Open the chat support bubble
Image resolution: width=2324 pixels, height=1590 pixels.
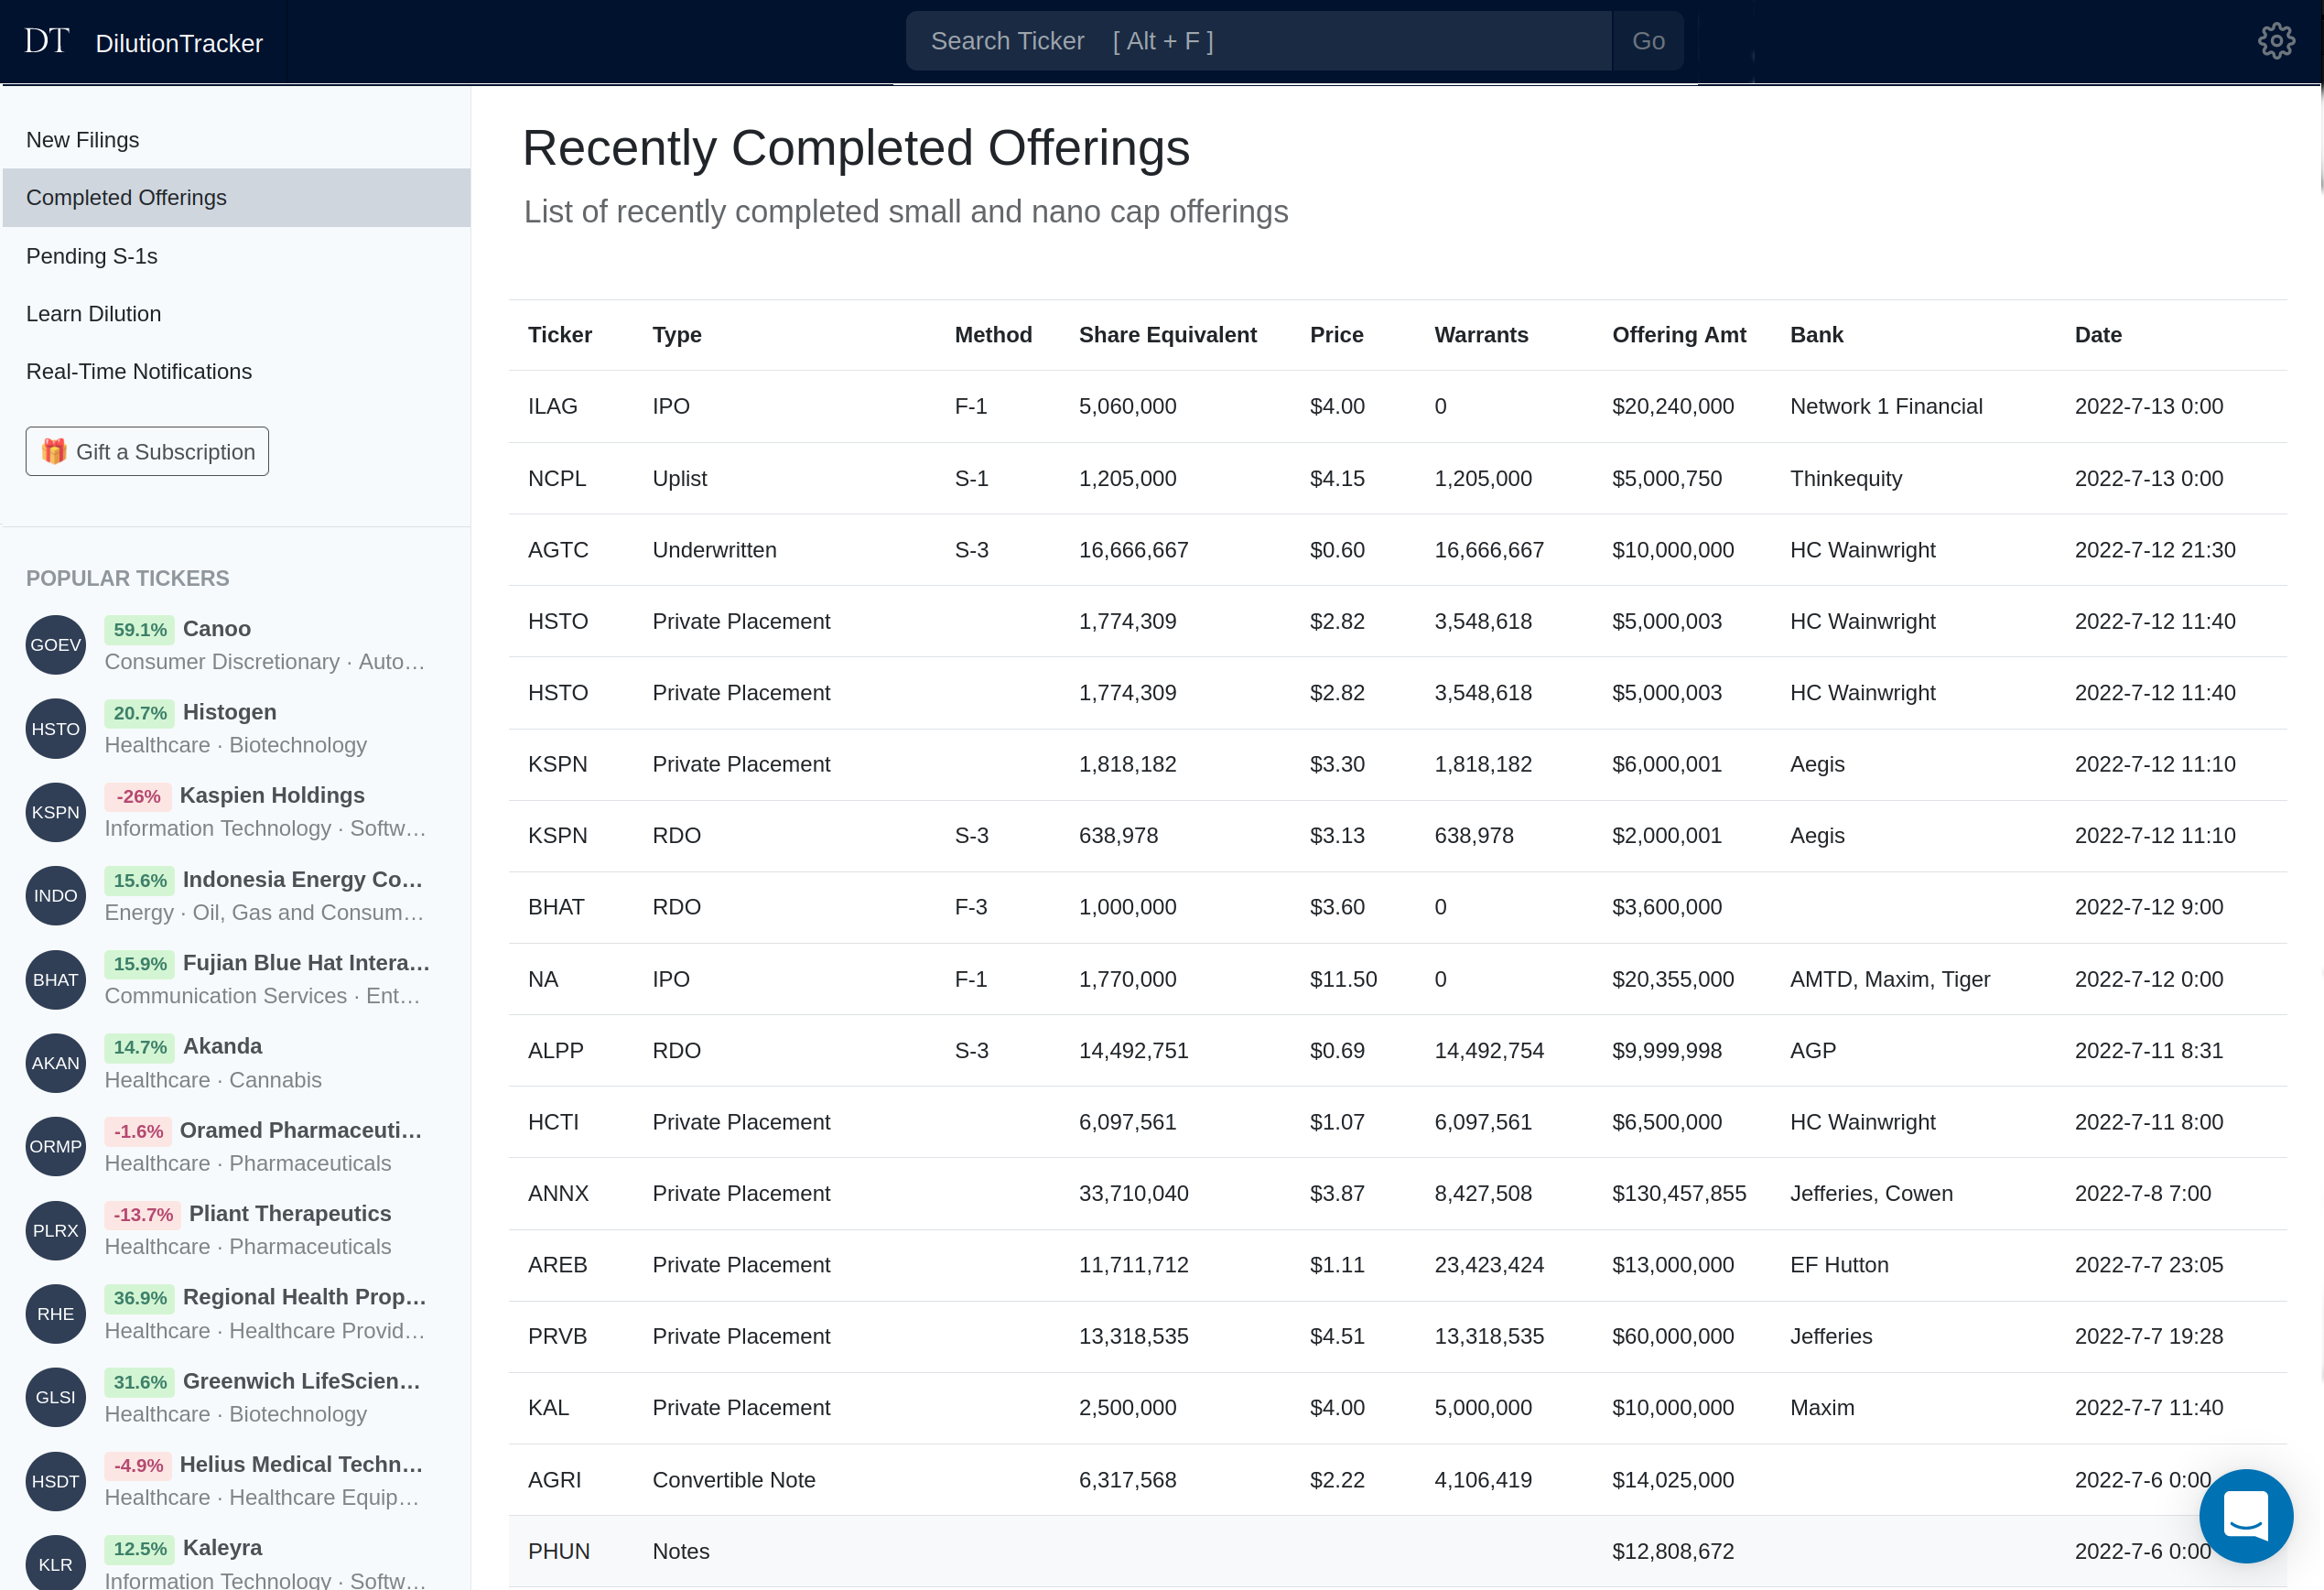pyautogui.click(x=2245, y=1515)
